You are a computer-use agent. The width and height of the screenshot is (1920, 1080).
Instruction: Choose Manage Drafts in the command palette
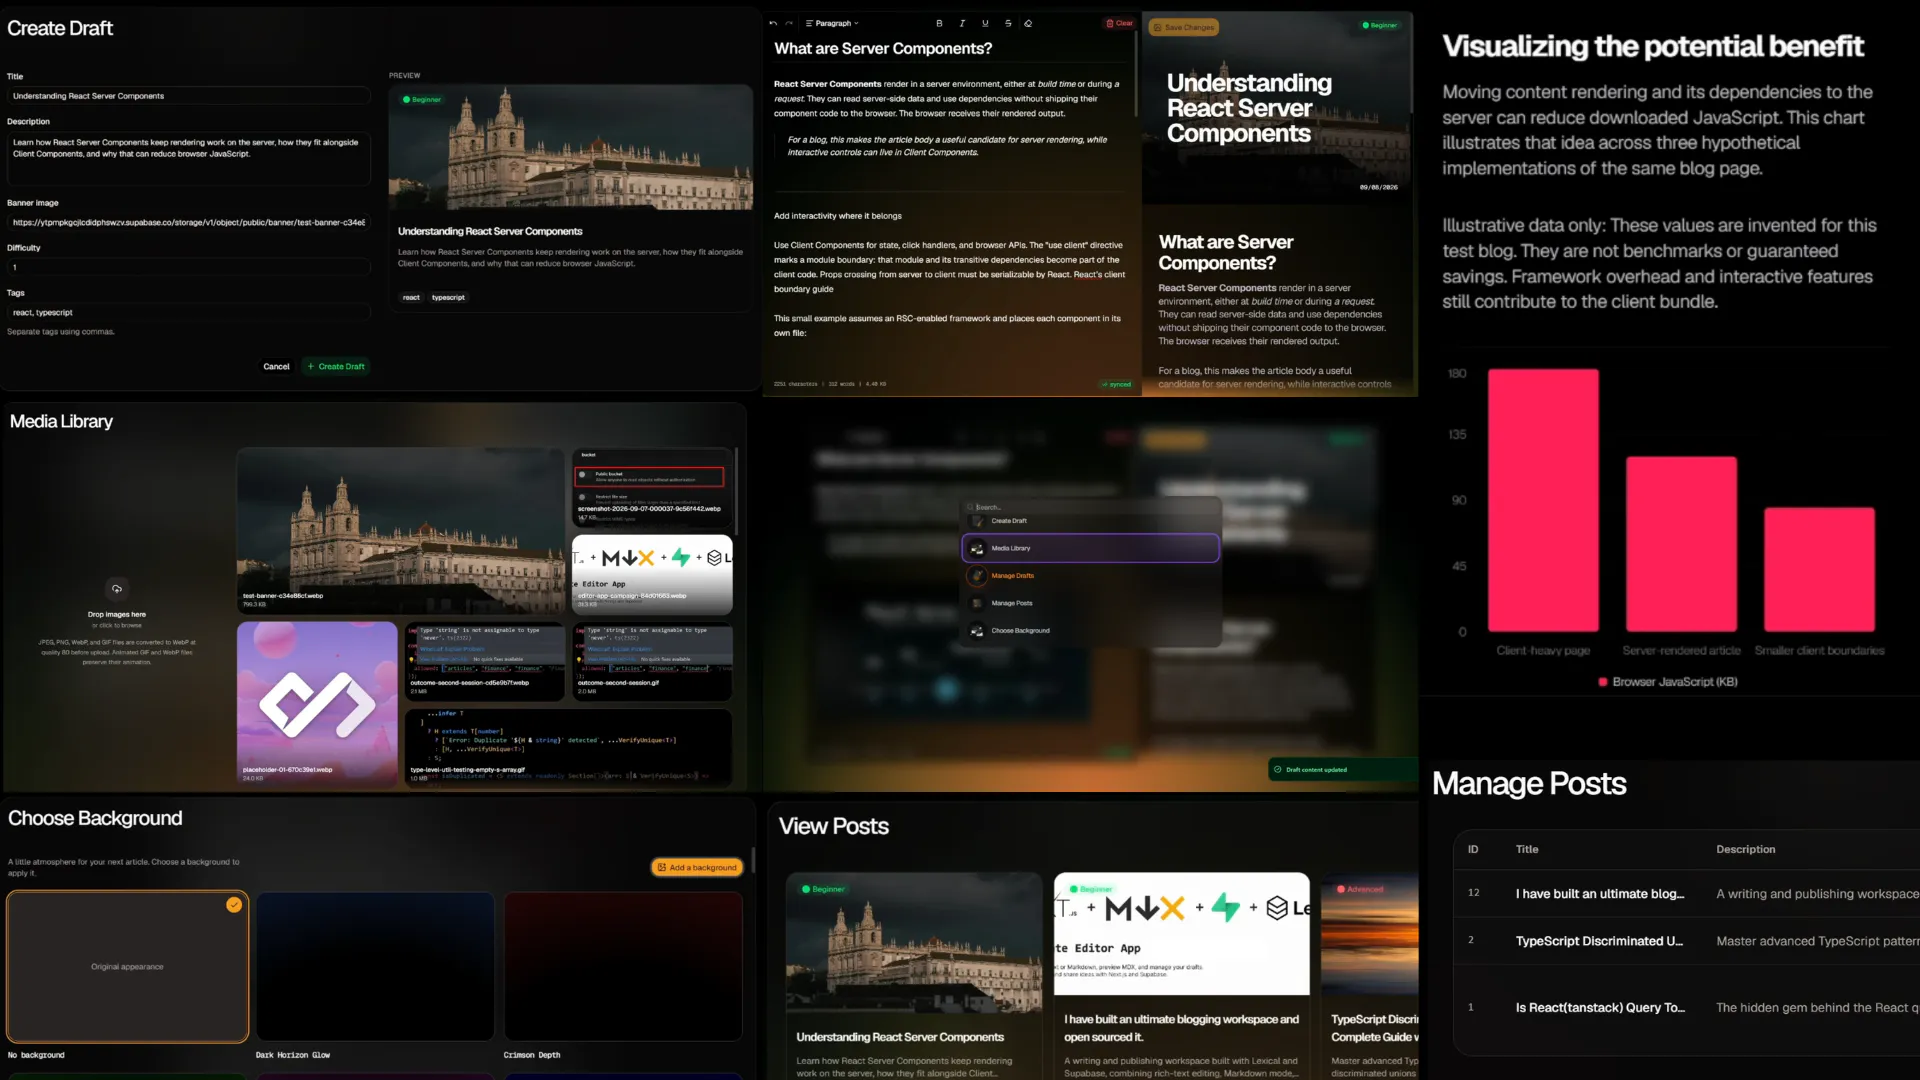(1090, 576)
